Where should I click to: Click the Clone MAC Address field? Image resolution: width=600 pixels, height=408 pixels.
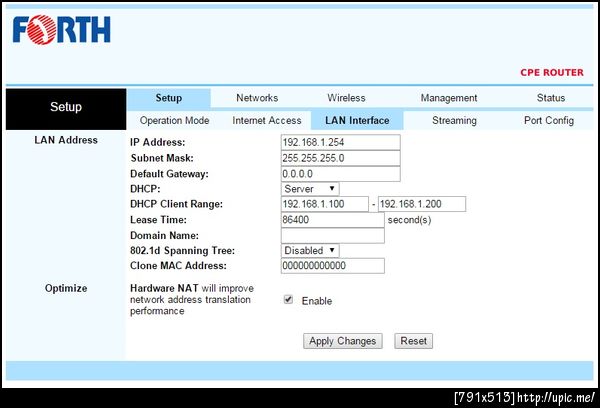click(333, 266)
